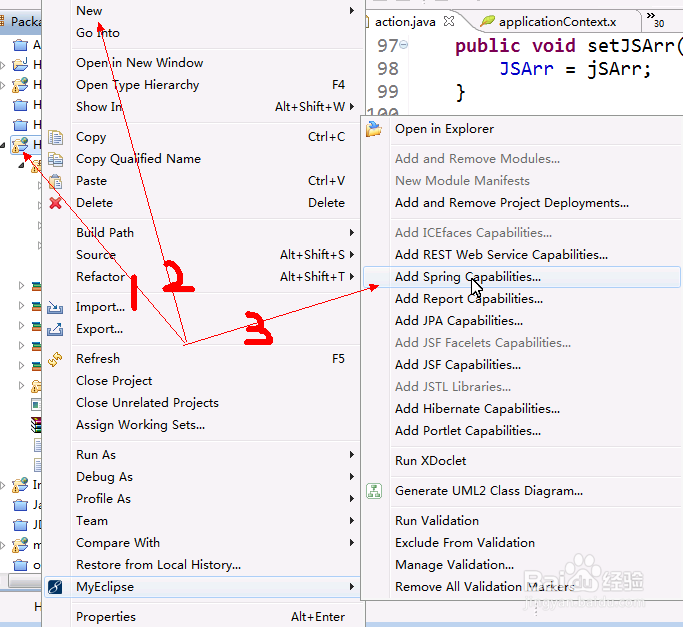Choose Run XDoclet
683x627 pixels.
click(x=522, y=461)
